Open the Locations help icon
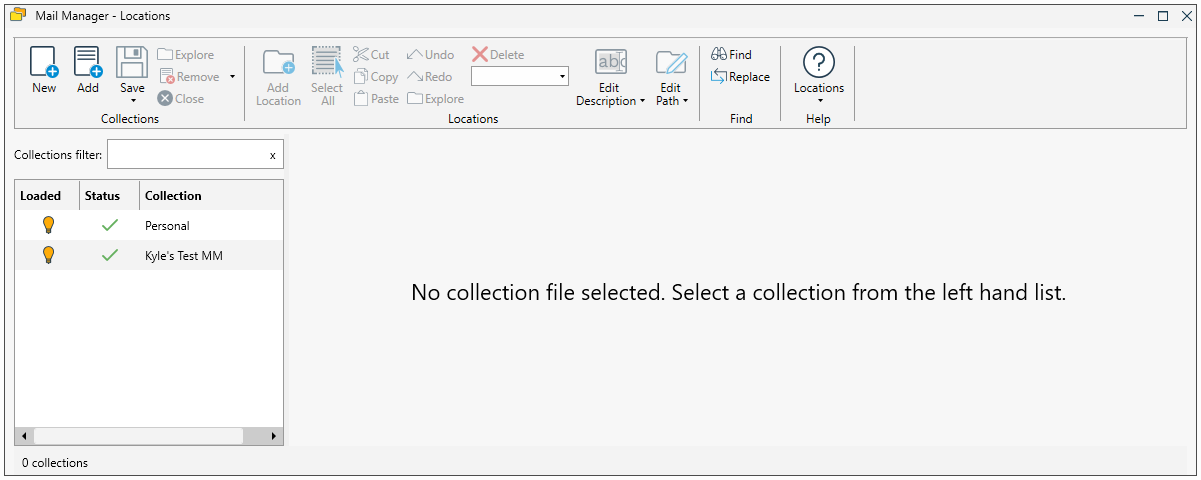1201x480 pixels. point(819,62)
